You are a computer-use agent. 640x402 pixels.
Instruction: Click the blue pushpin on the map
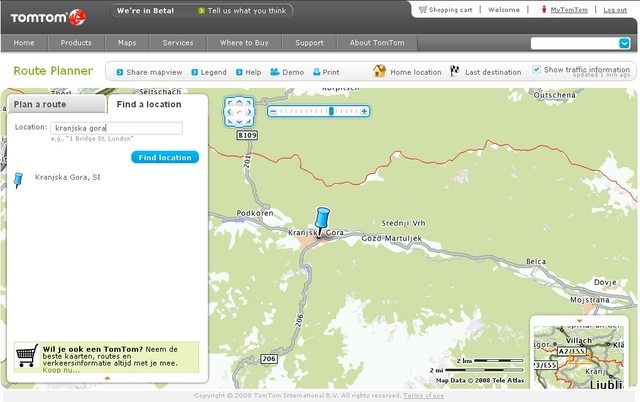pyautogui.click(x=322, y=222)
